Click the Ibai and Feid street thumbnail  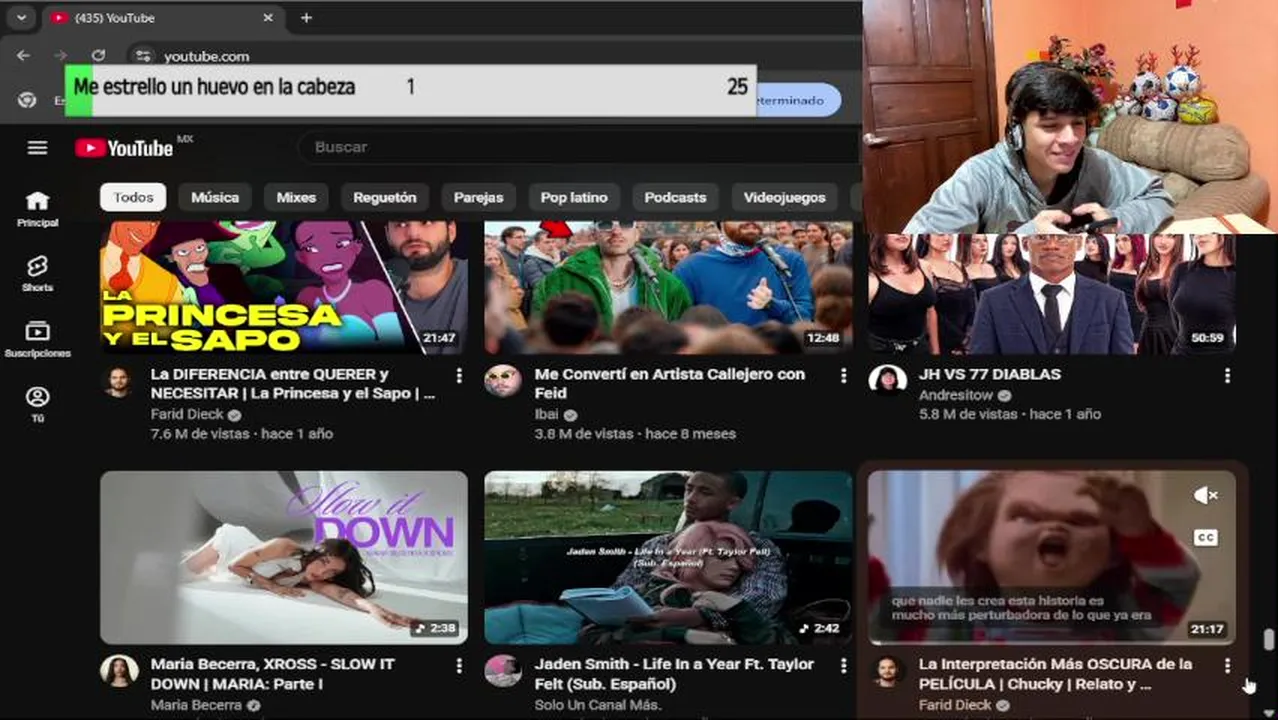668,287
